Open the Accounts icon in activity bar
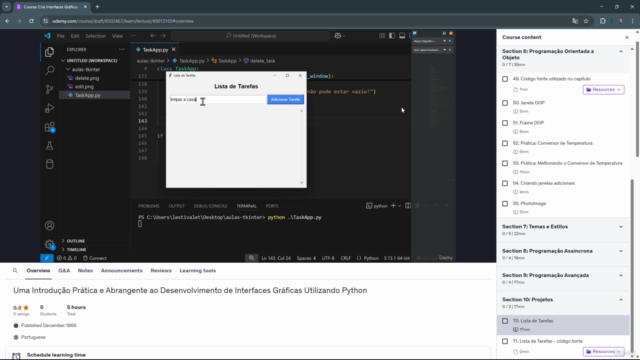The image size is (640, 360). tap(49, 226)
